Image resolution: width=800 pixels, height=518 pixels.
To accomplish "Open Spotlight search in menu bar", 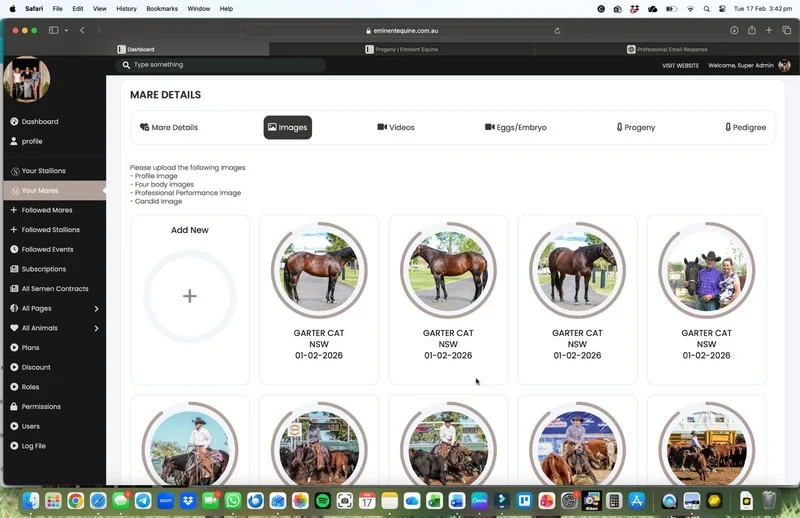I will pyautogui.click(x=707, y=9).
